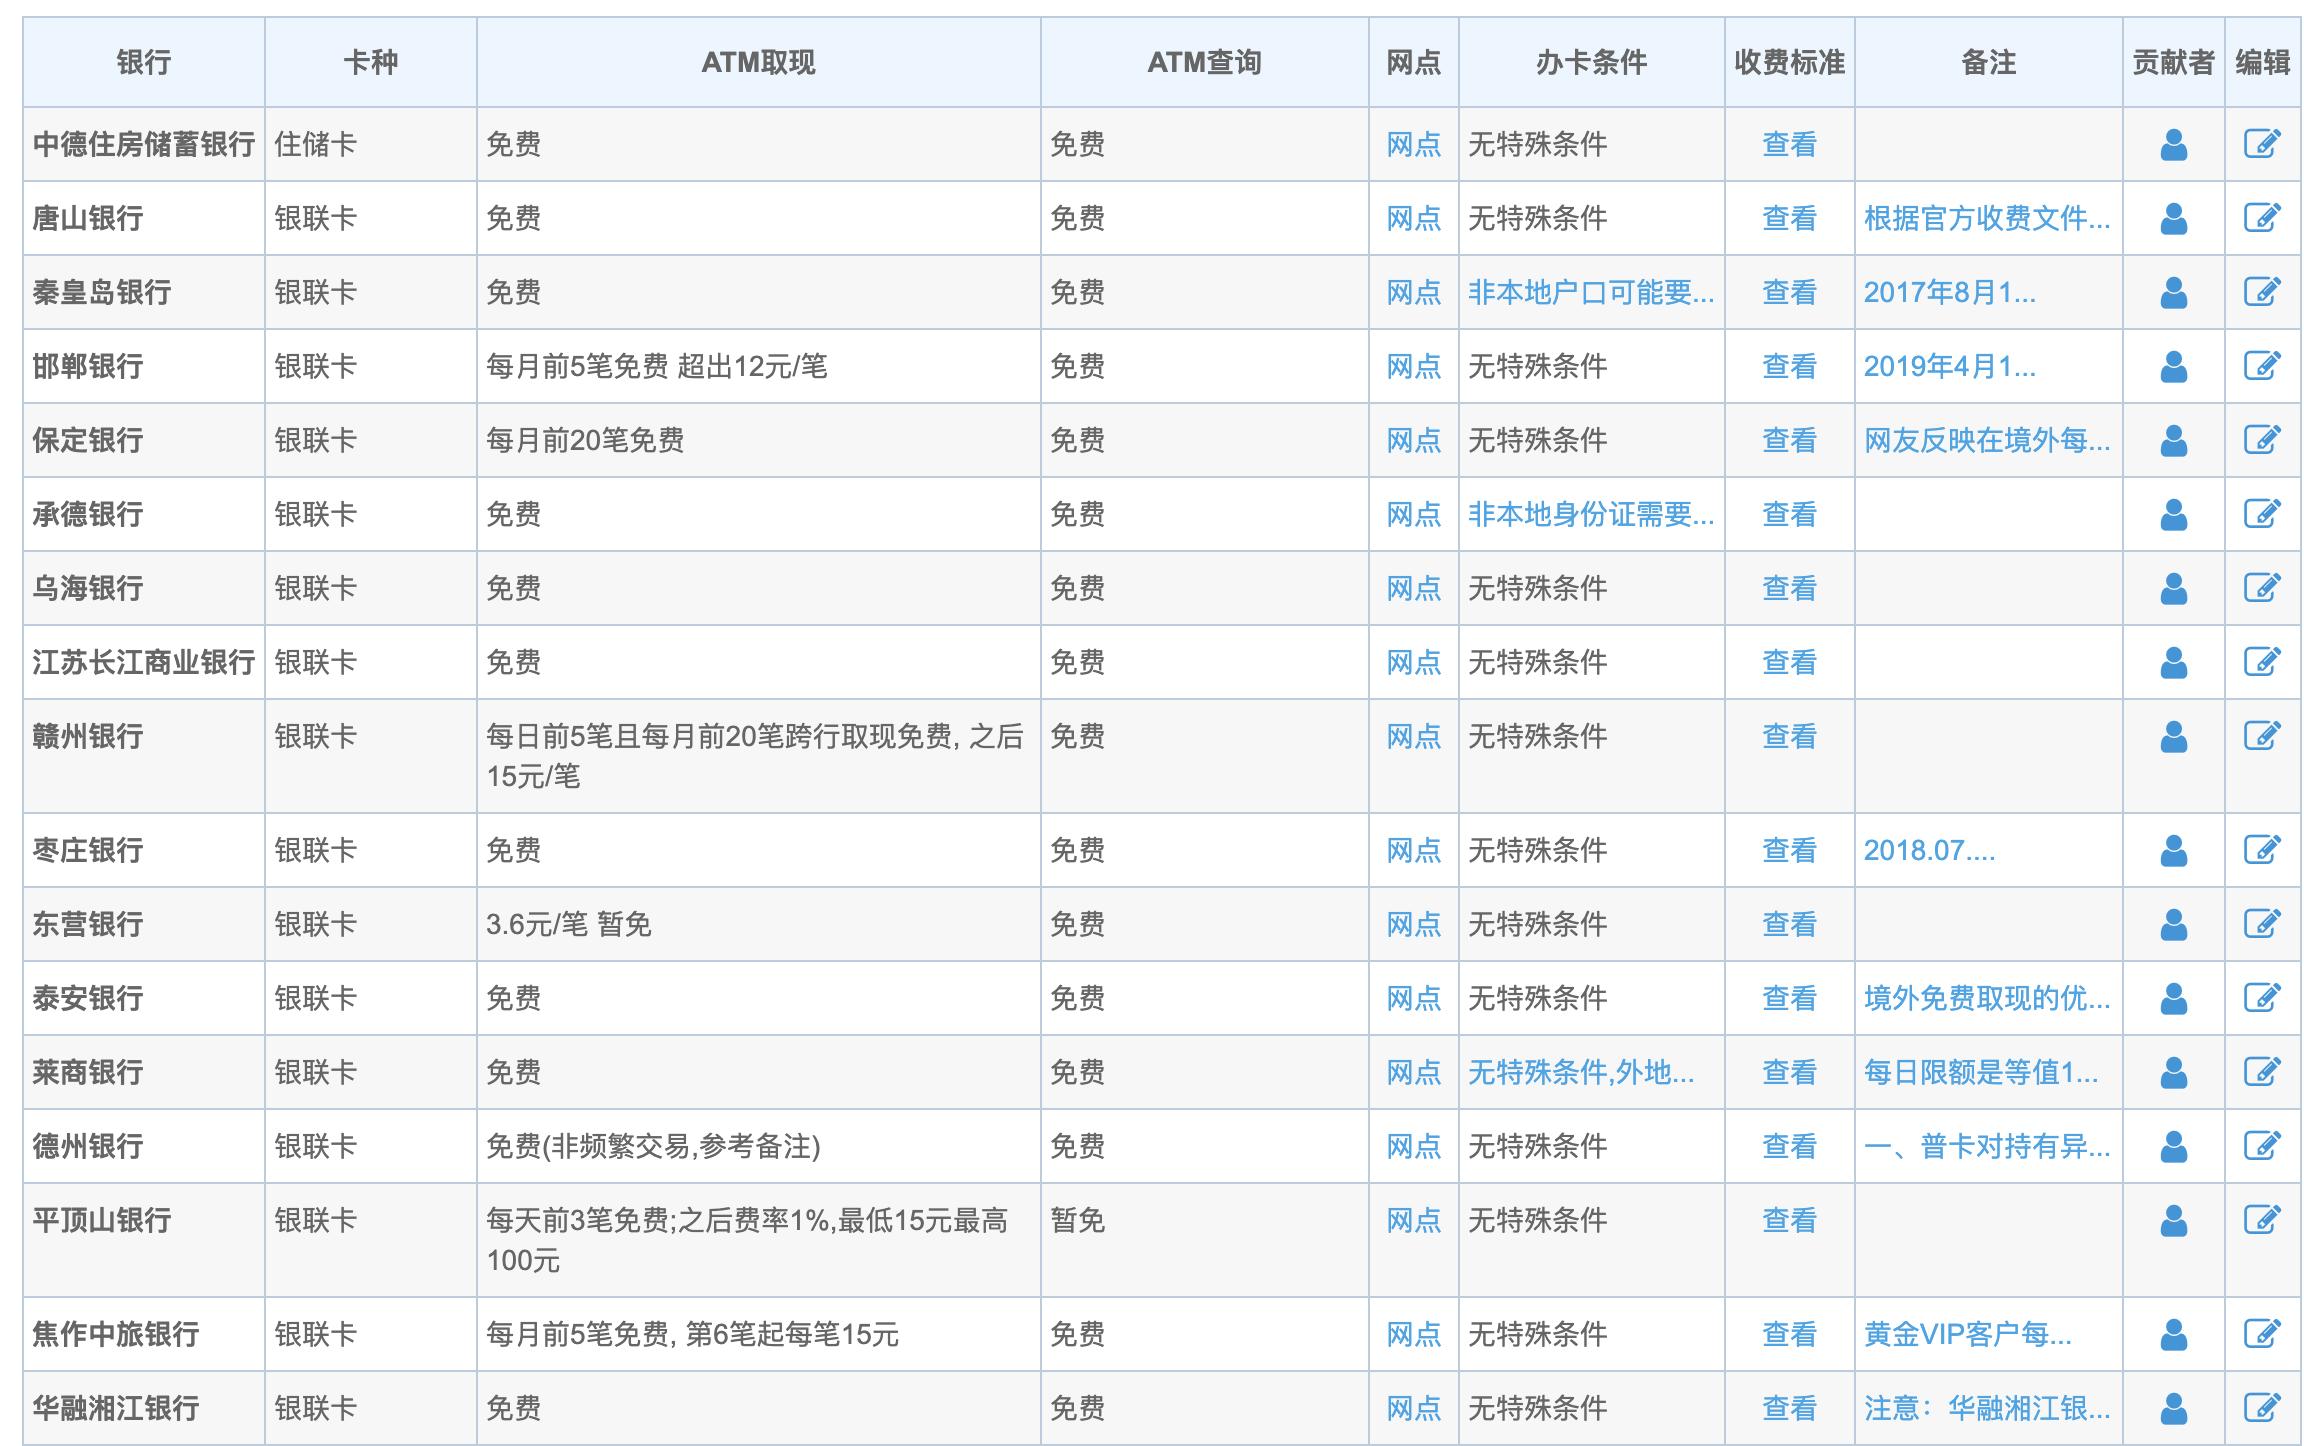Image resolution: width=2304 pixels, height=1446 pixels.
Task: Select 暂免 ATM查询 cell of 平顶山银行
Action: tap(1204, 1240)
